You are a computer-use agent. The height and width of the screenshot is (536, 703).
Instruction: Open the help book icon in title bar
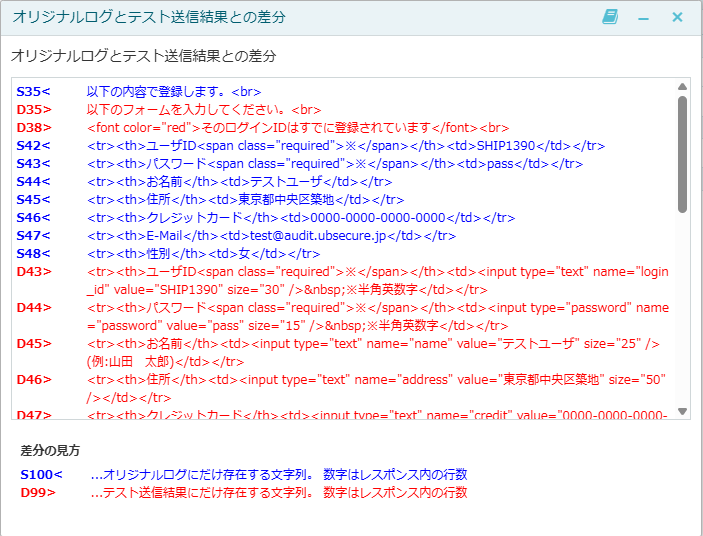point(611,17)
